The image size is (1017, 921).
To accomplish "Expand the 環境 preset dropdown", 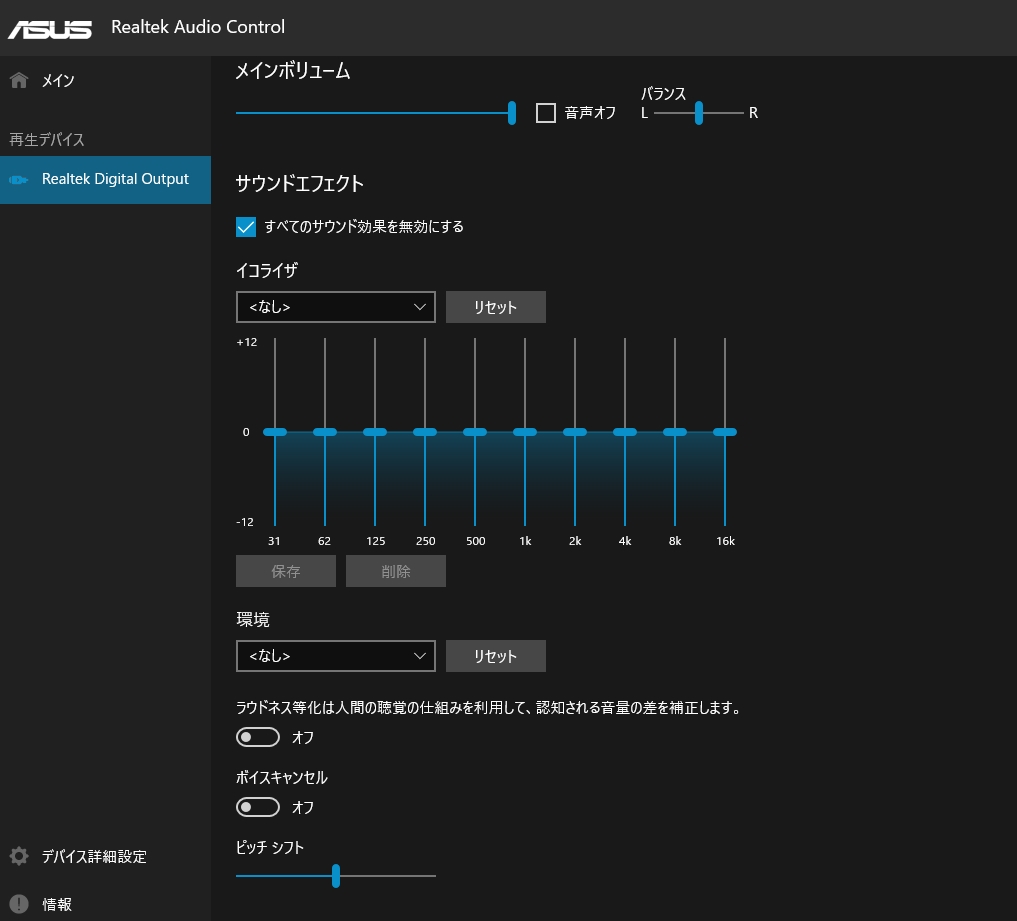I will [x=335, y=656].
